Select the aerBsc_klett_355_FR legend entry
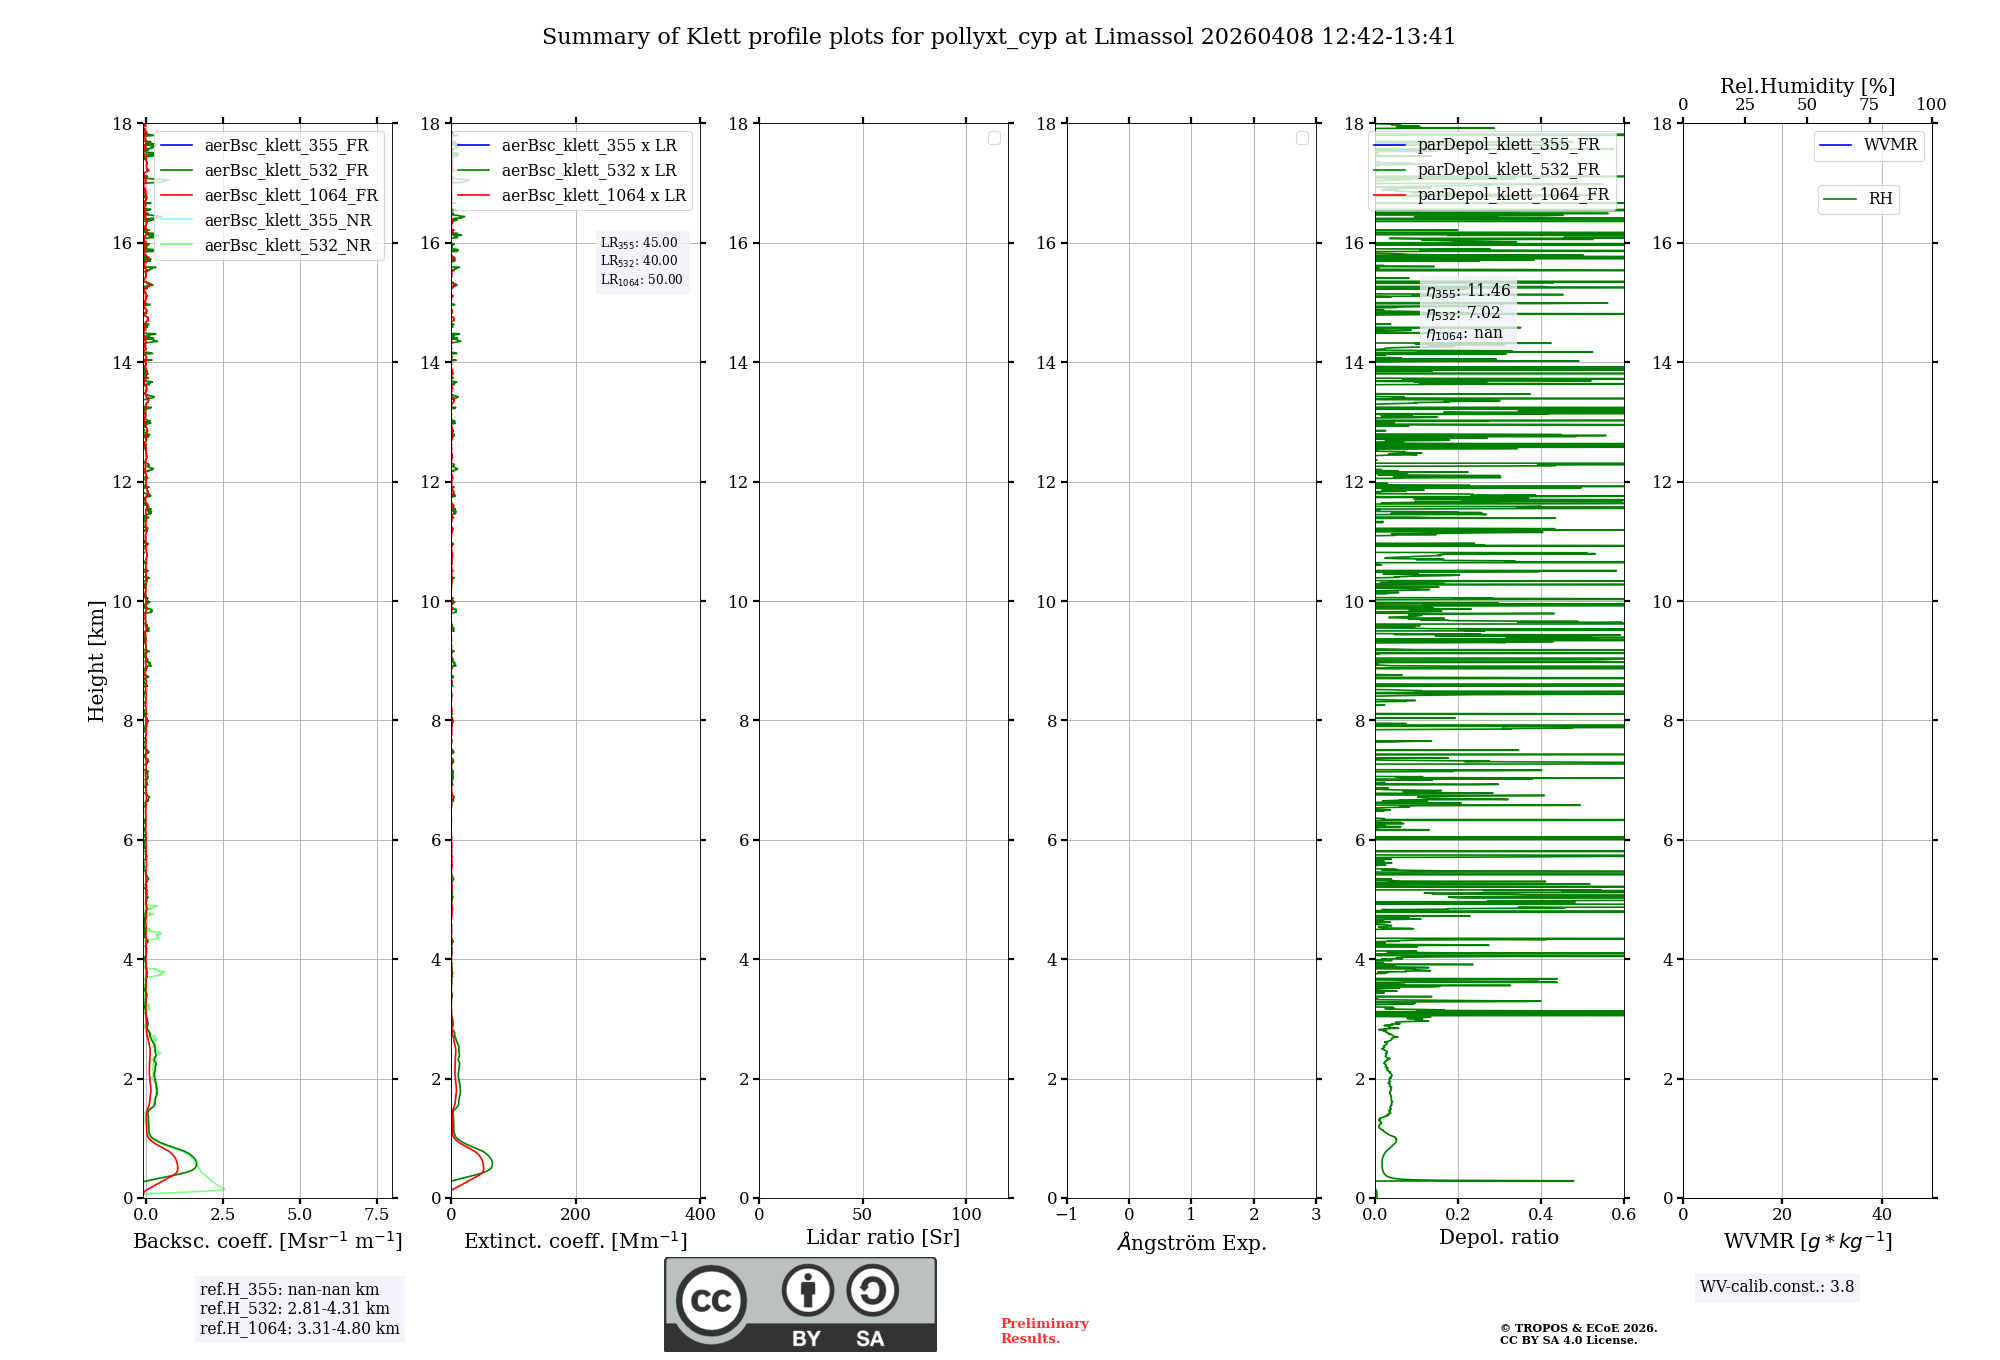This screenshot has height=1360, width=2000. coord(286,146)
